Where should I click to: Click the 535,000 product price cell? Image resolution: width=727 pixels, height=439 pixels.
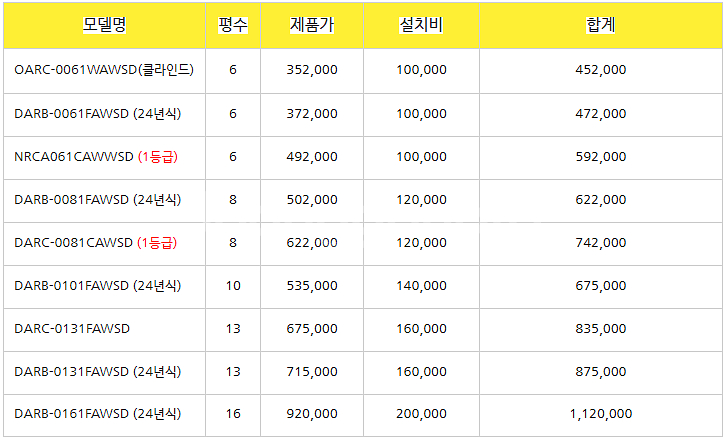coord(312,286)
